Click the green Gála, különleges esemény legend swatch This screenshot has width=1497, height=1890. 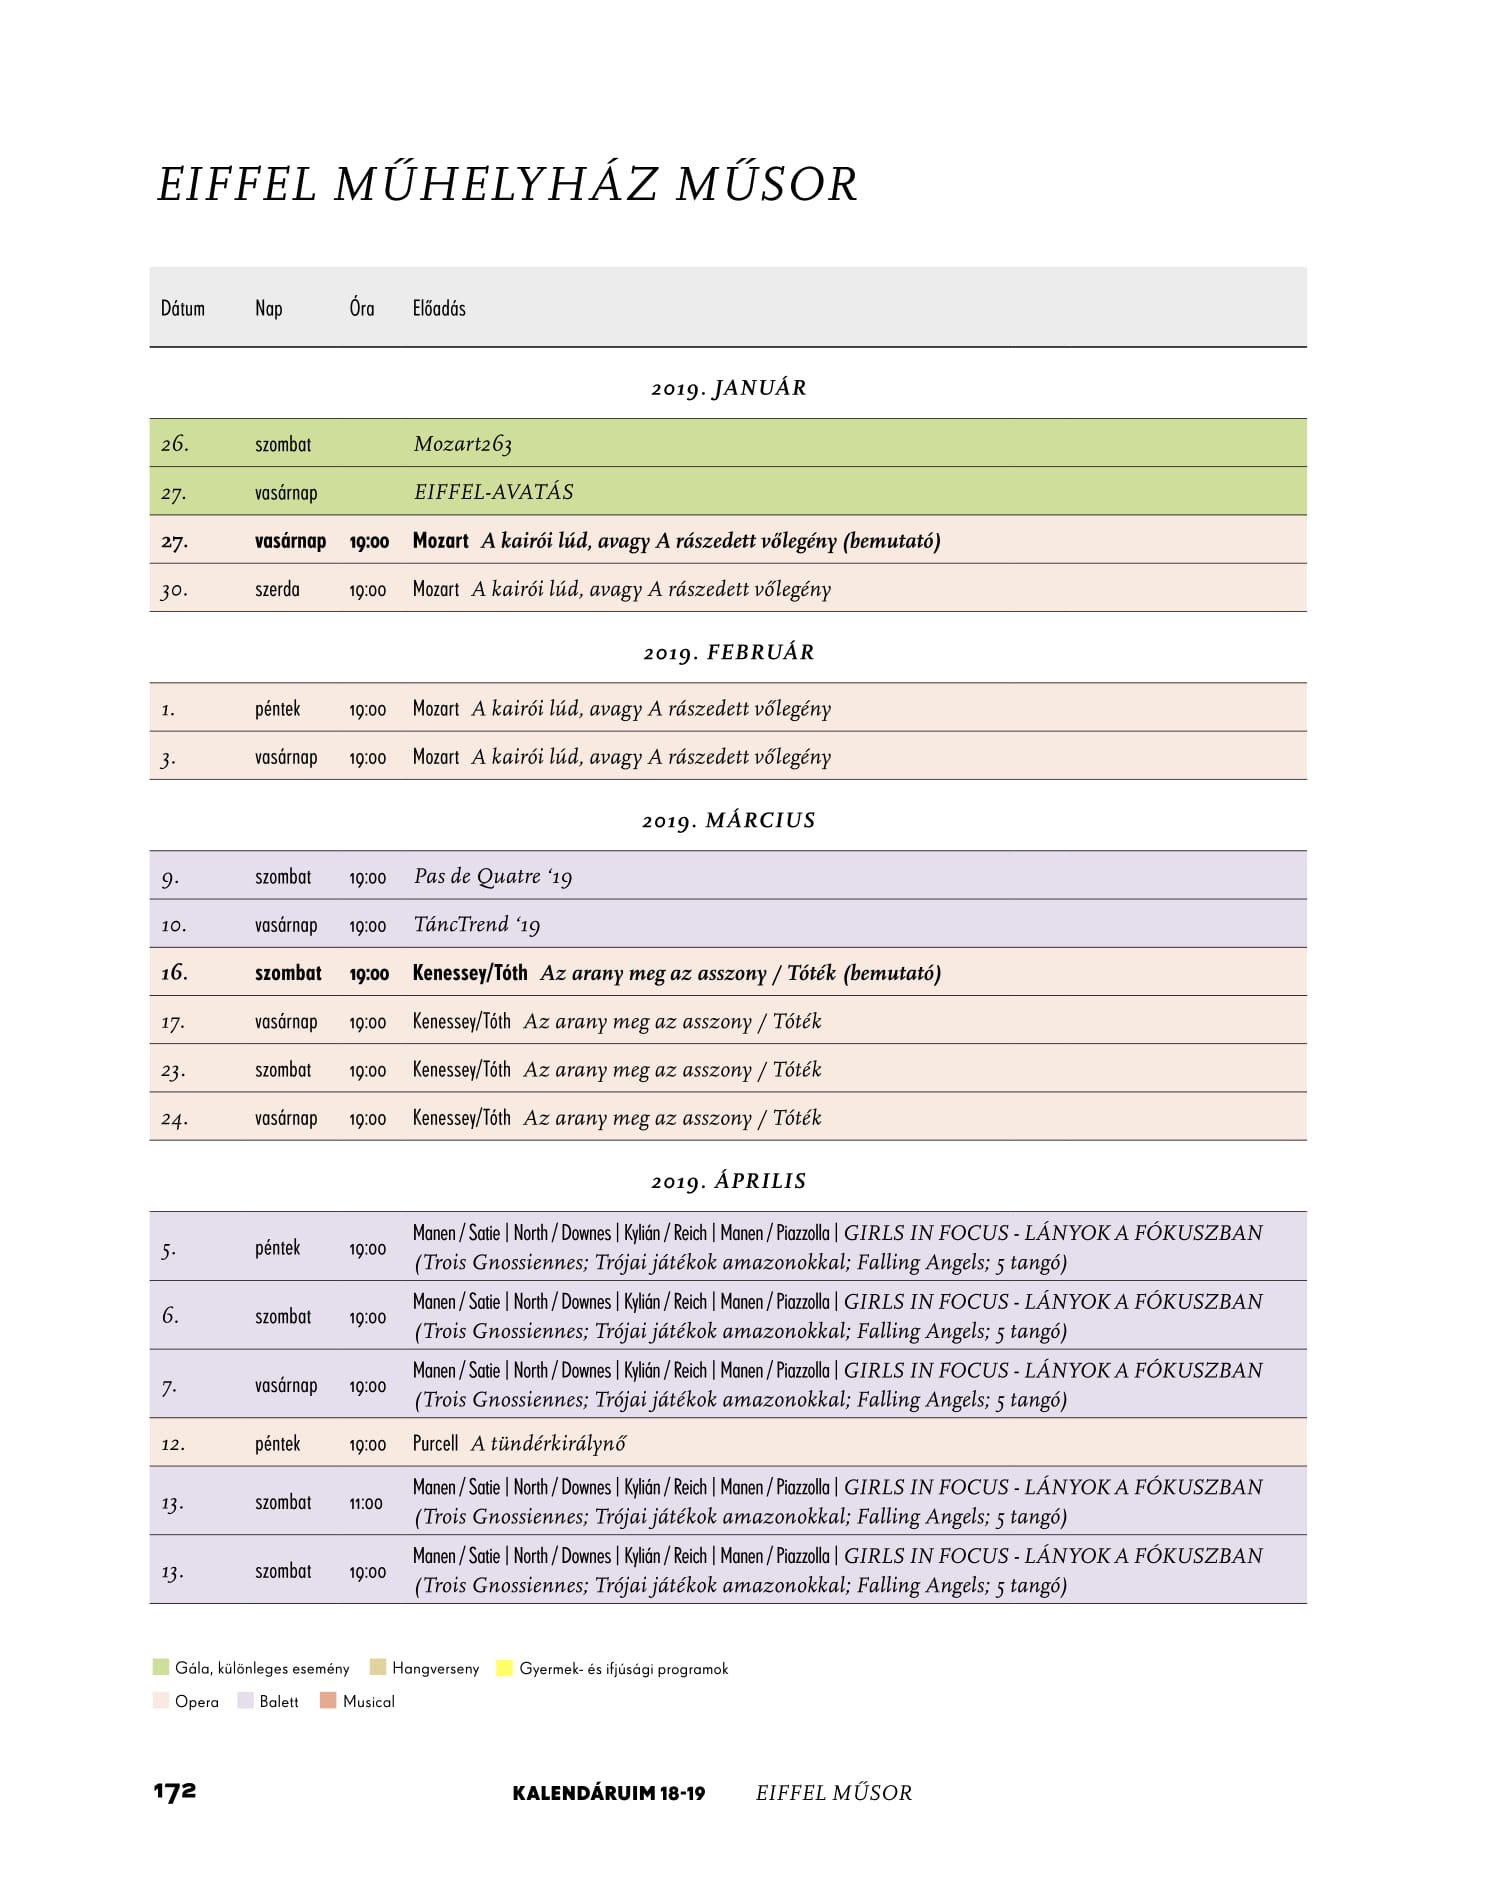161,1667
